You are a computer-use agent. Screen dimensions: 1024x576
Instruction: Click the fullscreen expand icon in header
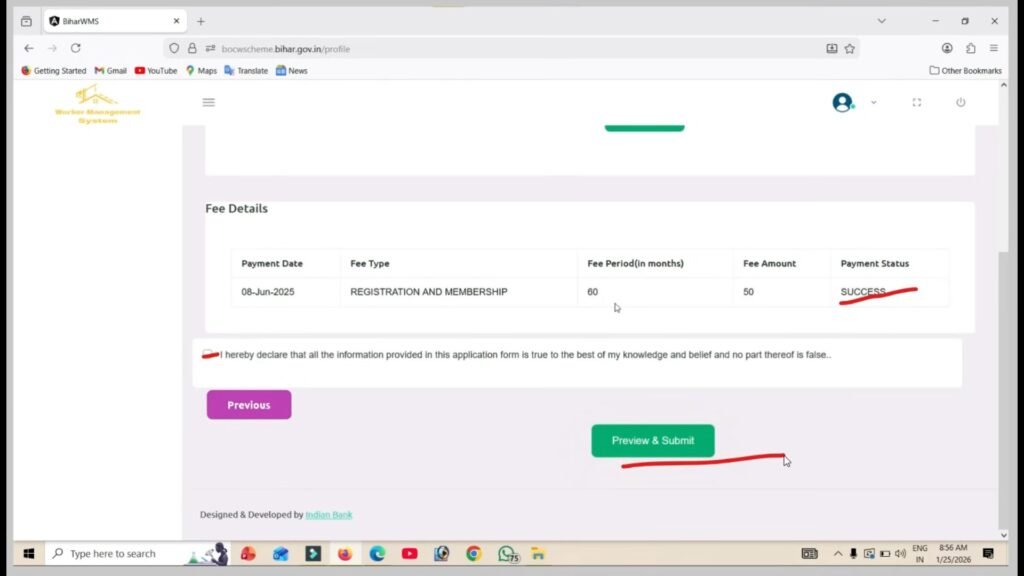pyautogui.click(x=917, y=102)
